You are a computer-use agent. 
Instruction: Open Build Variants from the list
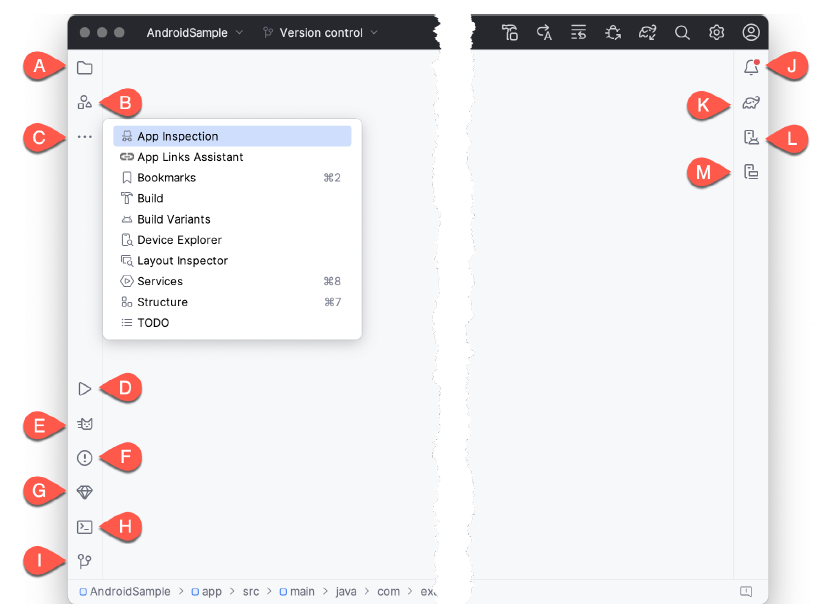click(x=174, y=219)
